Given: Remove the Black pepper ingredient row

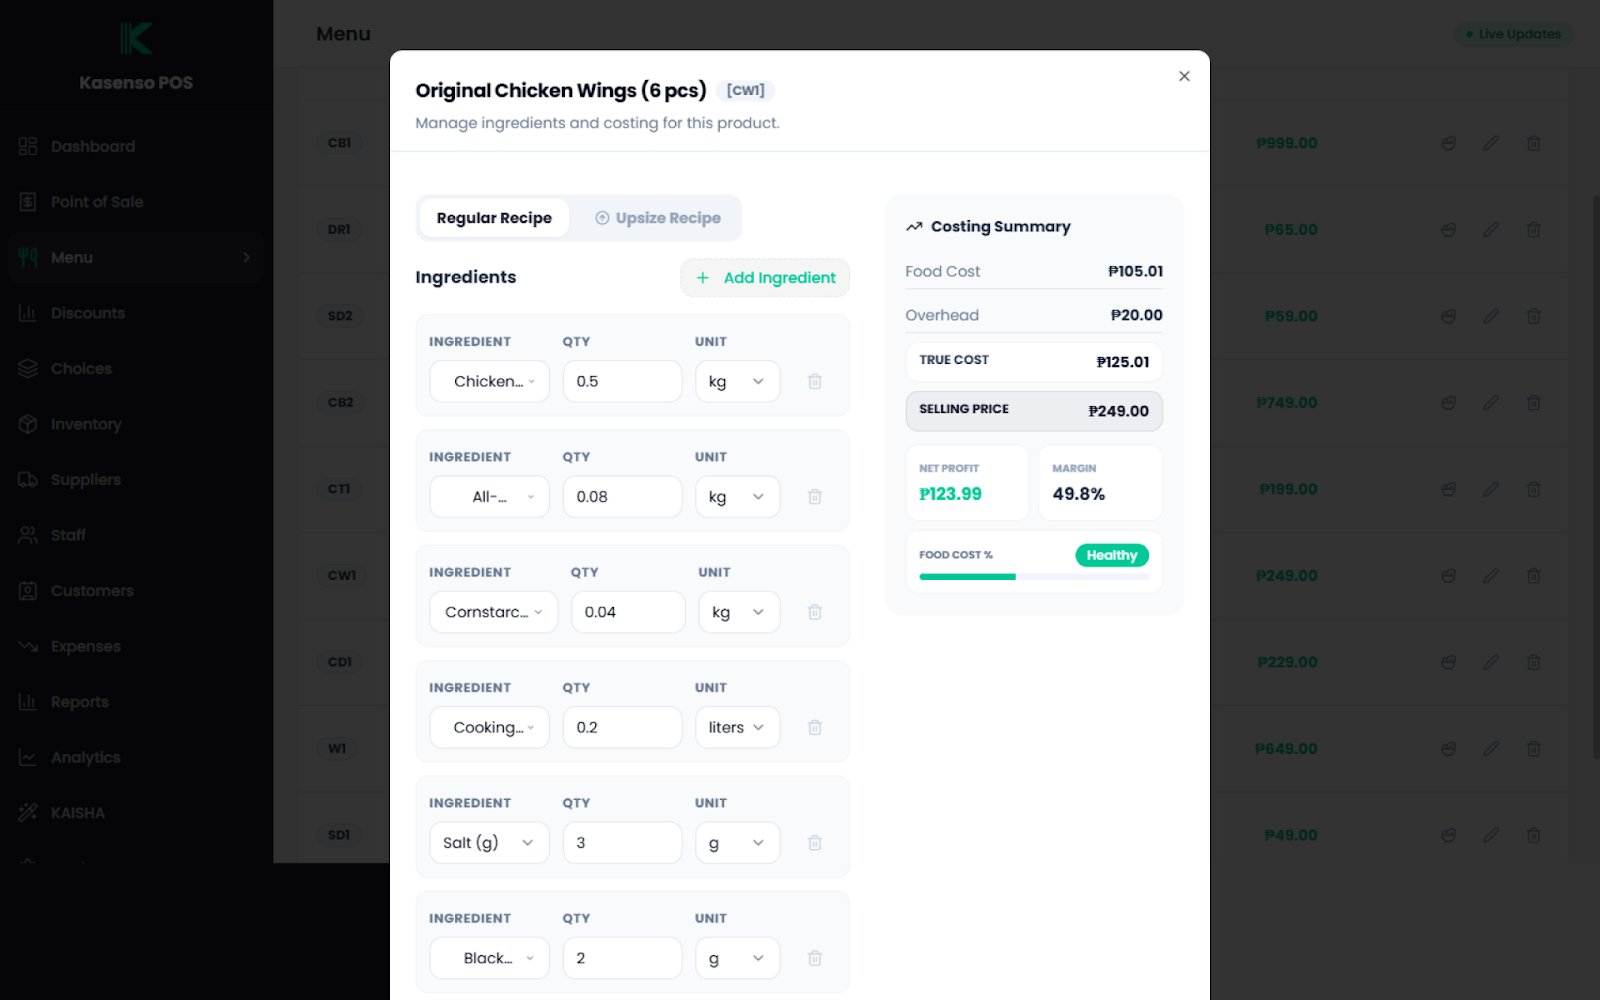Looking at the screenshot, I should click(815, 958).
